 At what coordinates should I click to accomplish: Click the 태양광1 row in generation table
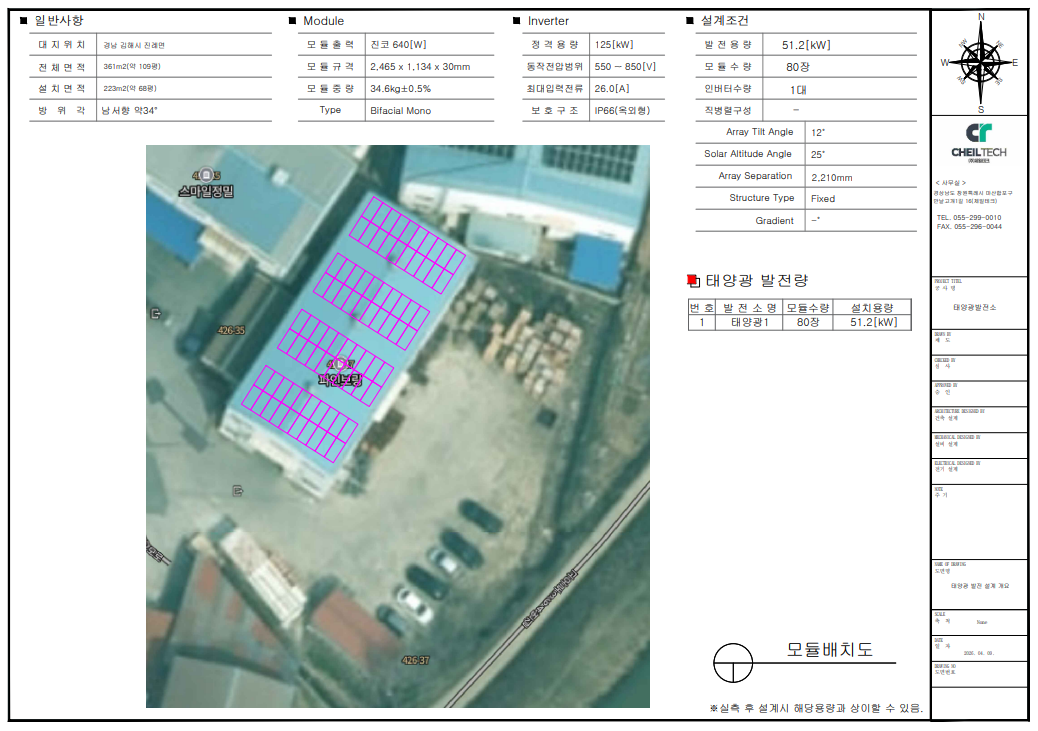[753, 322]
